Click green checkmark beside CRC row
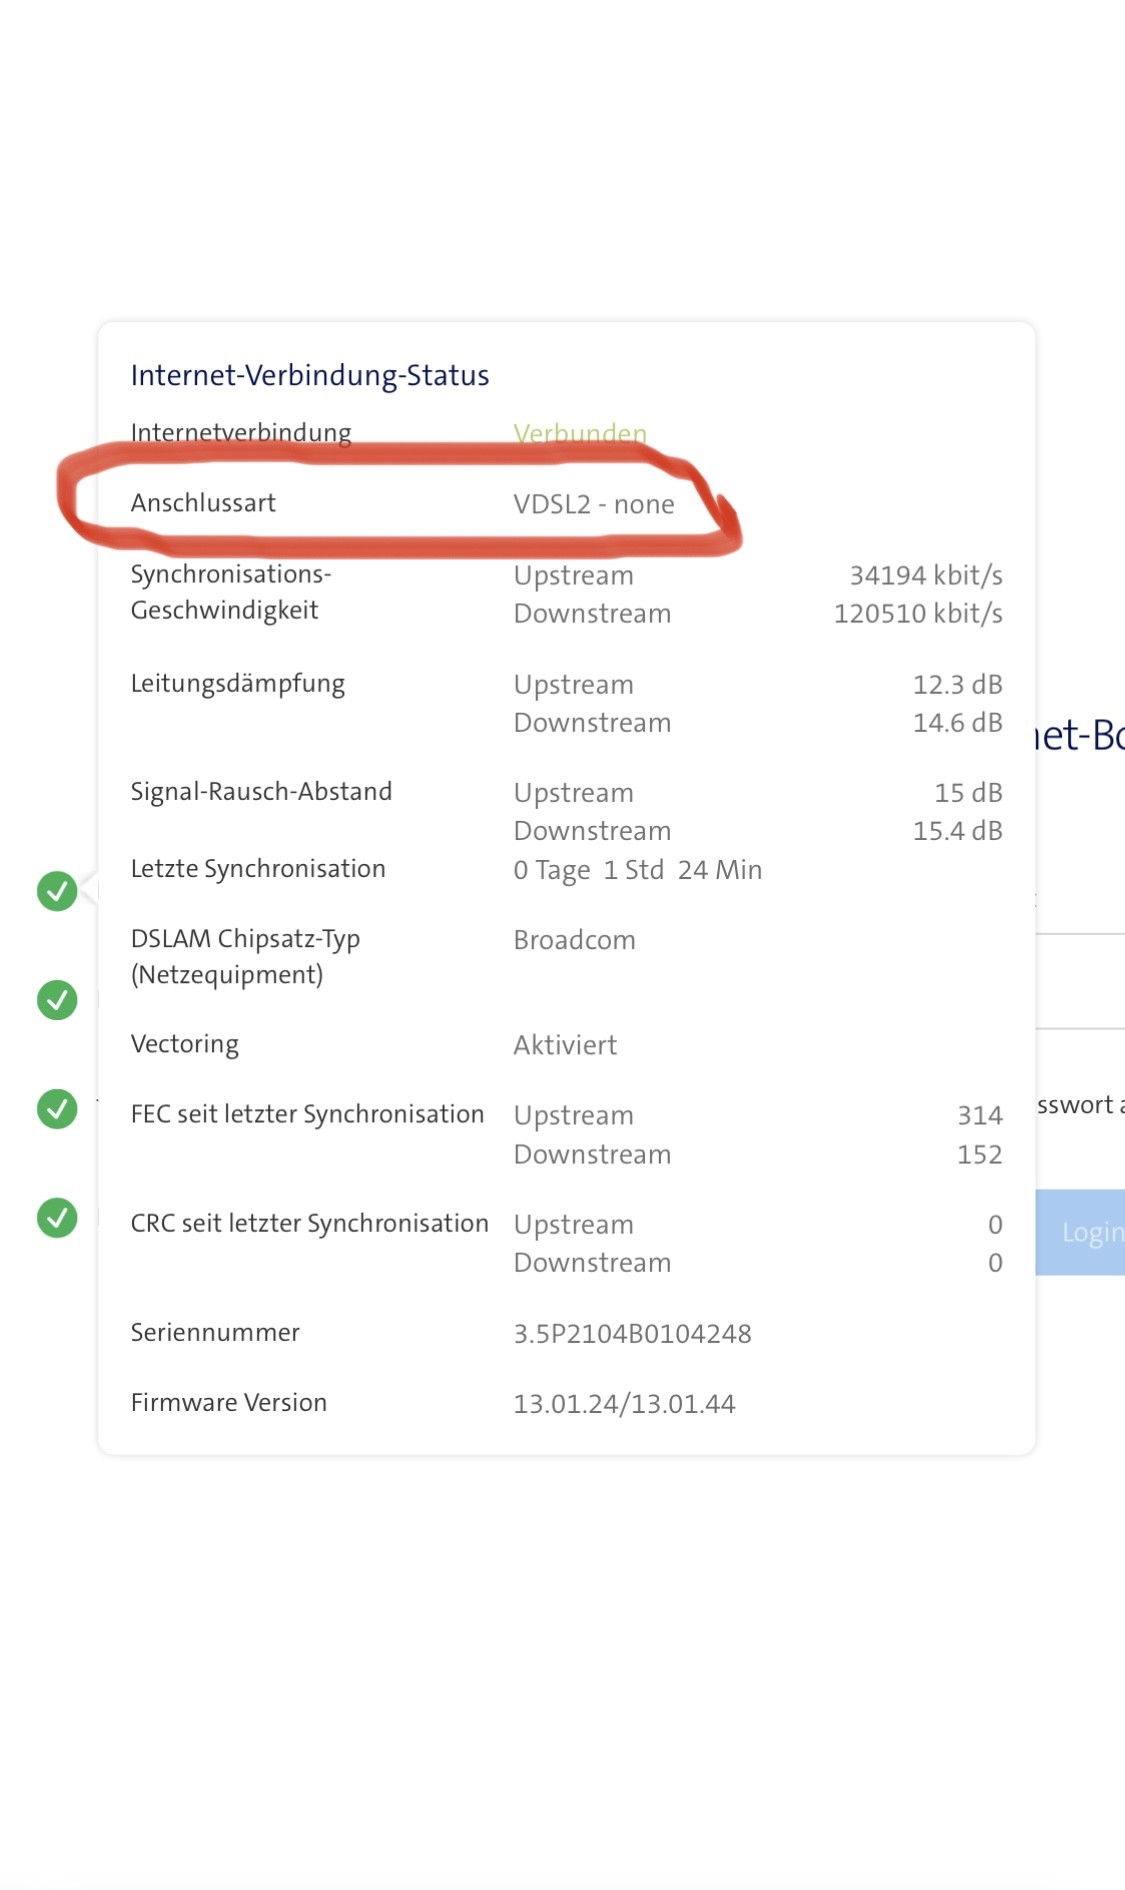Viewport: 1125px width, 1890px height. (57, 1217)
